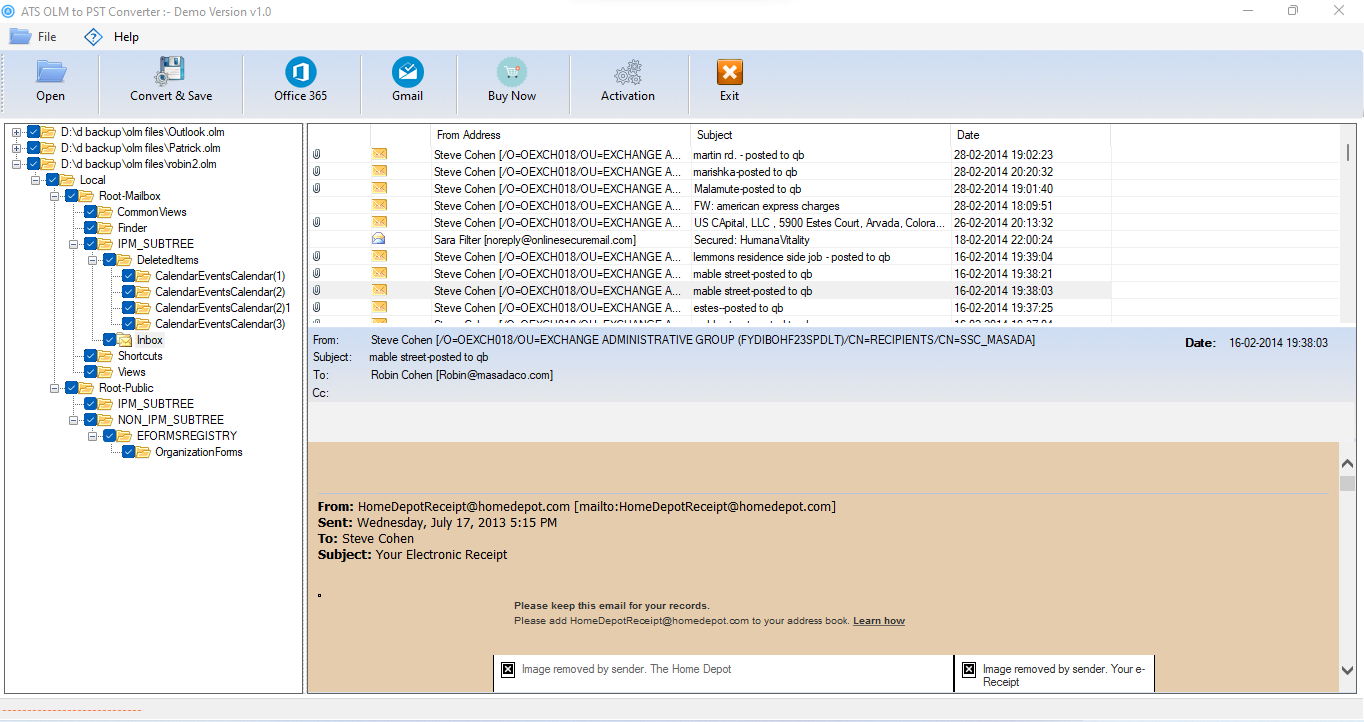Viewport: 1364px width, 722px height.
Task: Collapse the DeletedItems node
Action: click(x=92, y=260)
